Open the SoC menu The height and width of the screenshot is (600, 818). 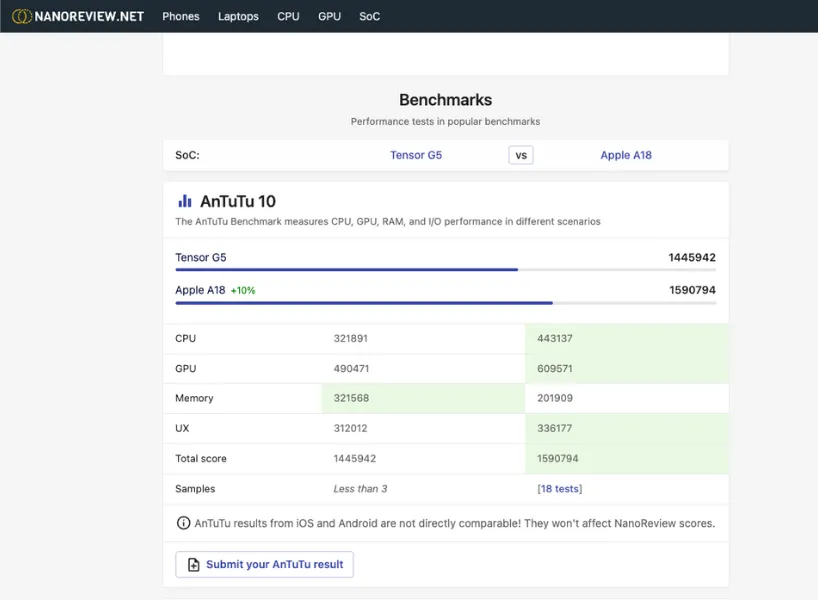[369, 16]
